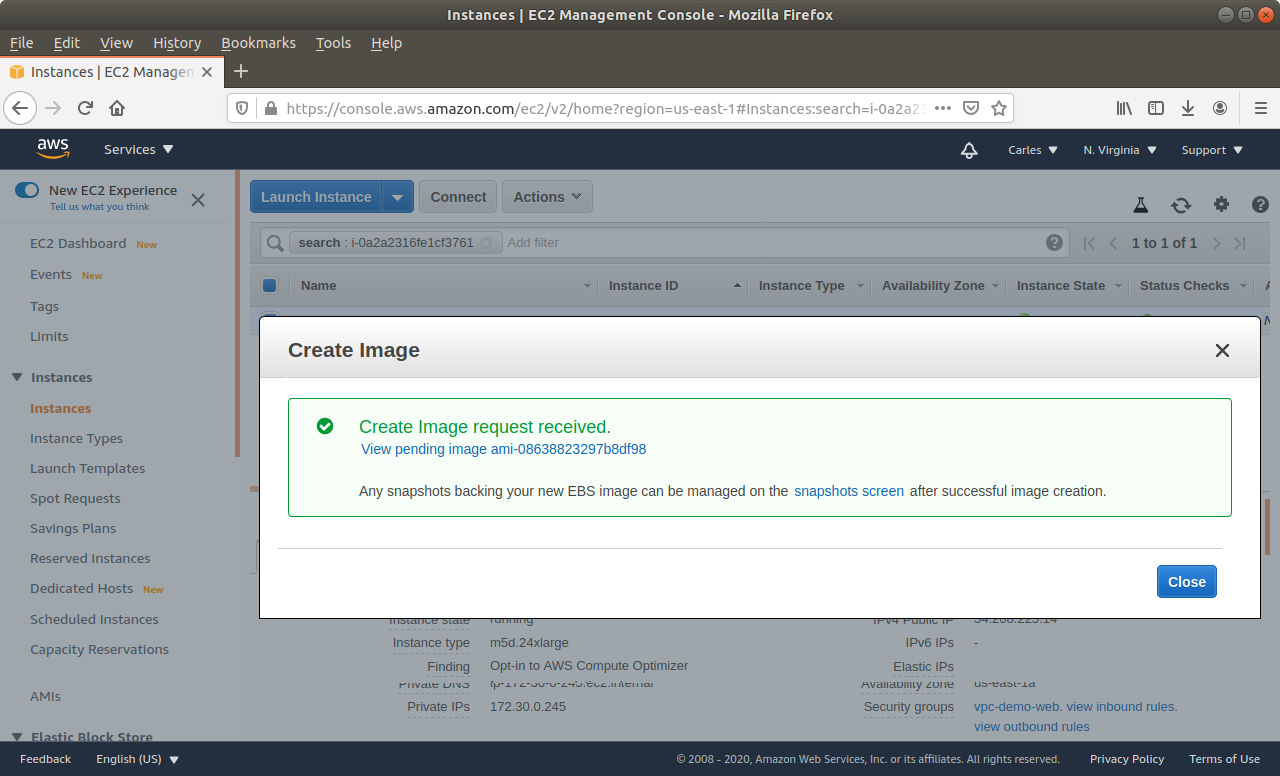
Task: Open the Actions dropdown
Action: [x=547, y=197]
